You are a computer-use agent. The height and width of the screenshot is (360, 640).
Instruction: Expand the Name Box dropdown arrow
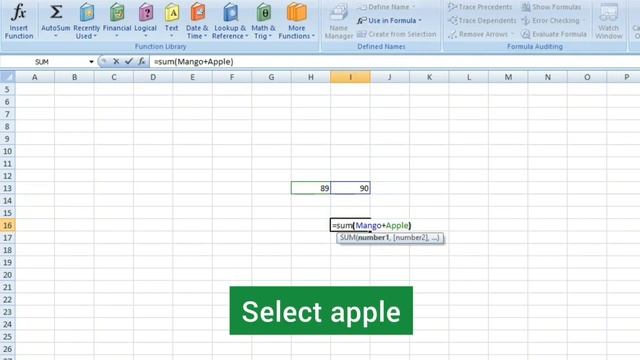(x=91, y=62)
